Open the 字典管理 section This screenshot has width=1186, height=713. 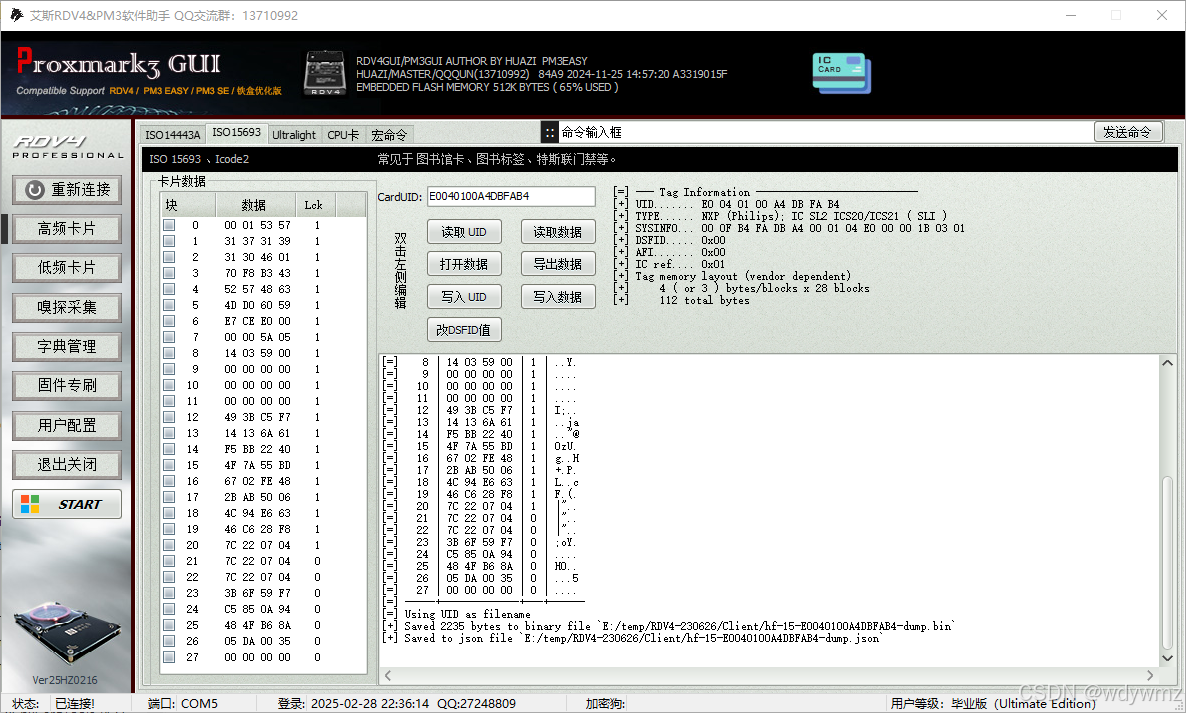[67, 346]
